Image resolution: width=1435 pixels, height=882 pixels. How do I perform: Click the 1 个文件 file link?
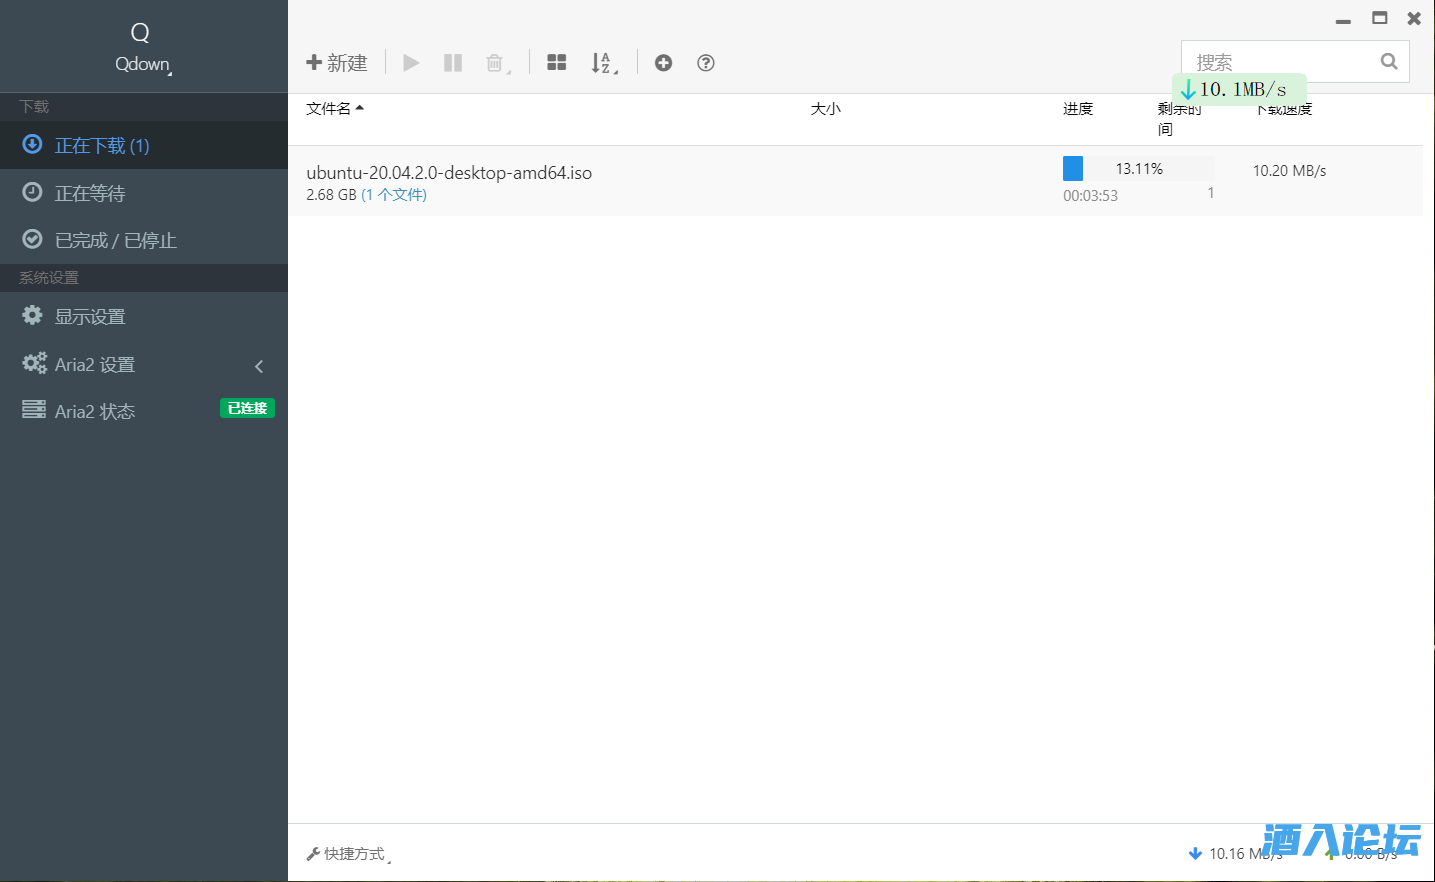[394, 195]
